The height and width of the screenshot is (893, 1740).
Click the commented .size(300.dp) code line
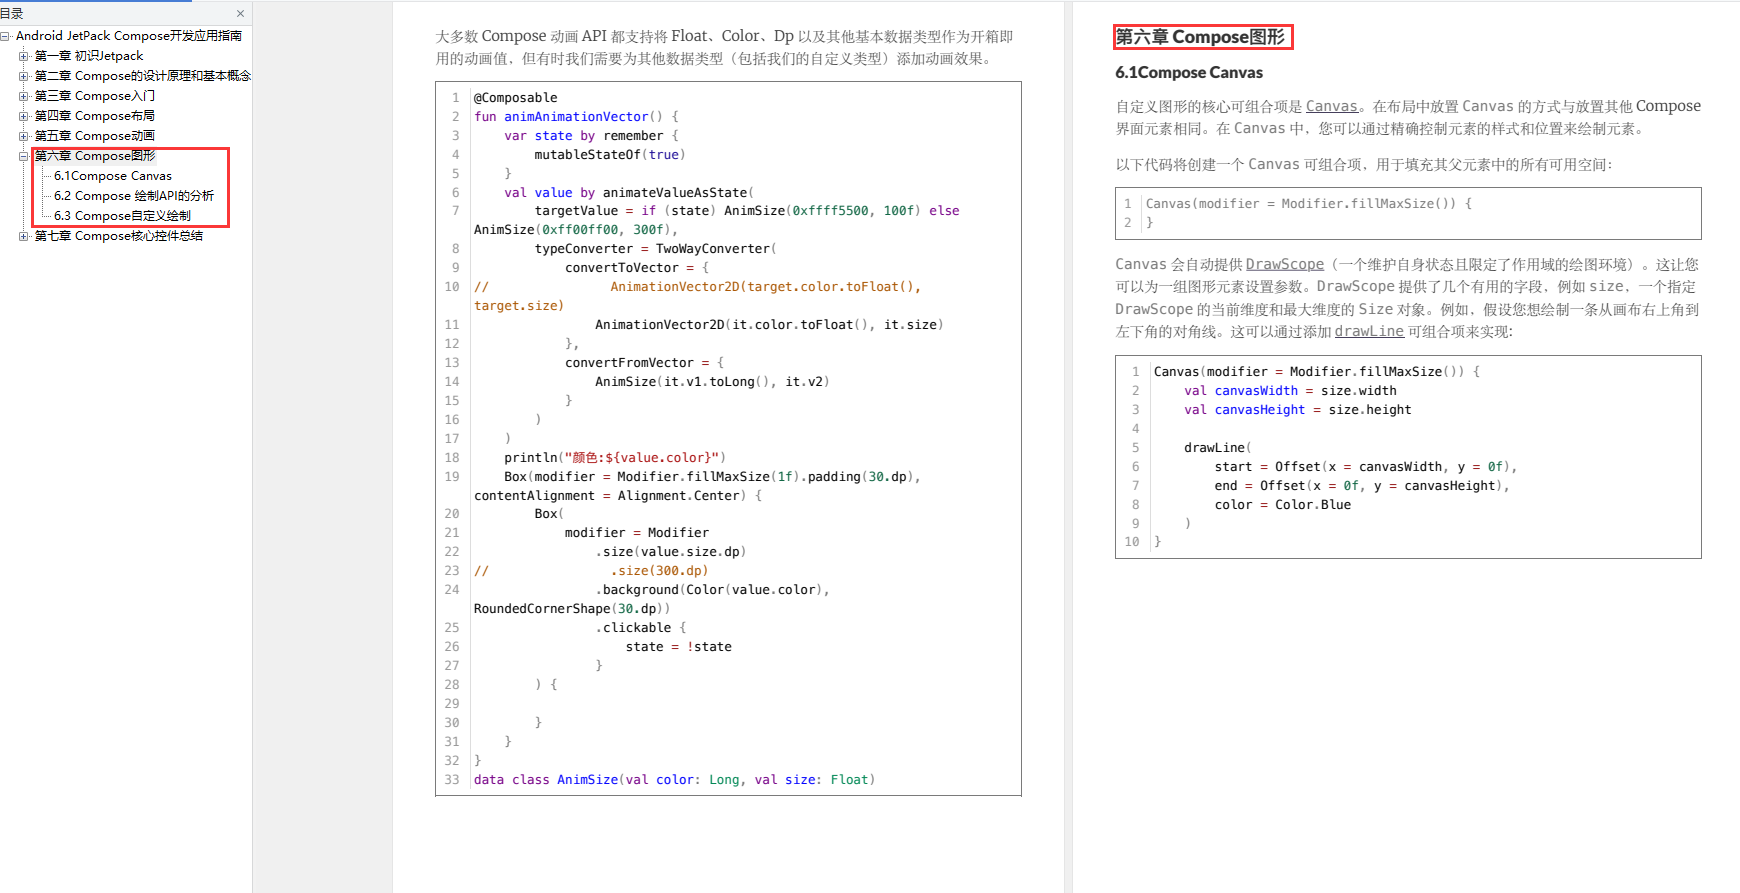(x=591, y=571)
